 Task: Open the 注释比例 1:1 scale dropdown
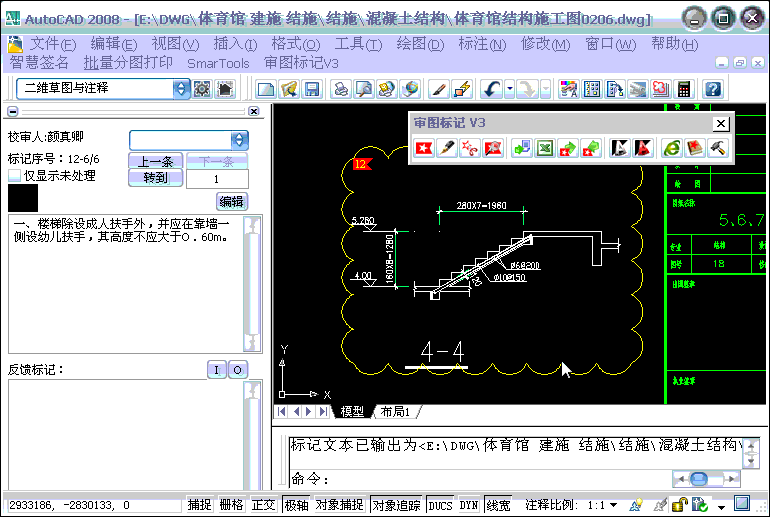tap(613, 505)
